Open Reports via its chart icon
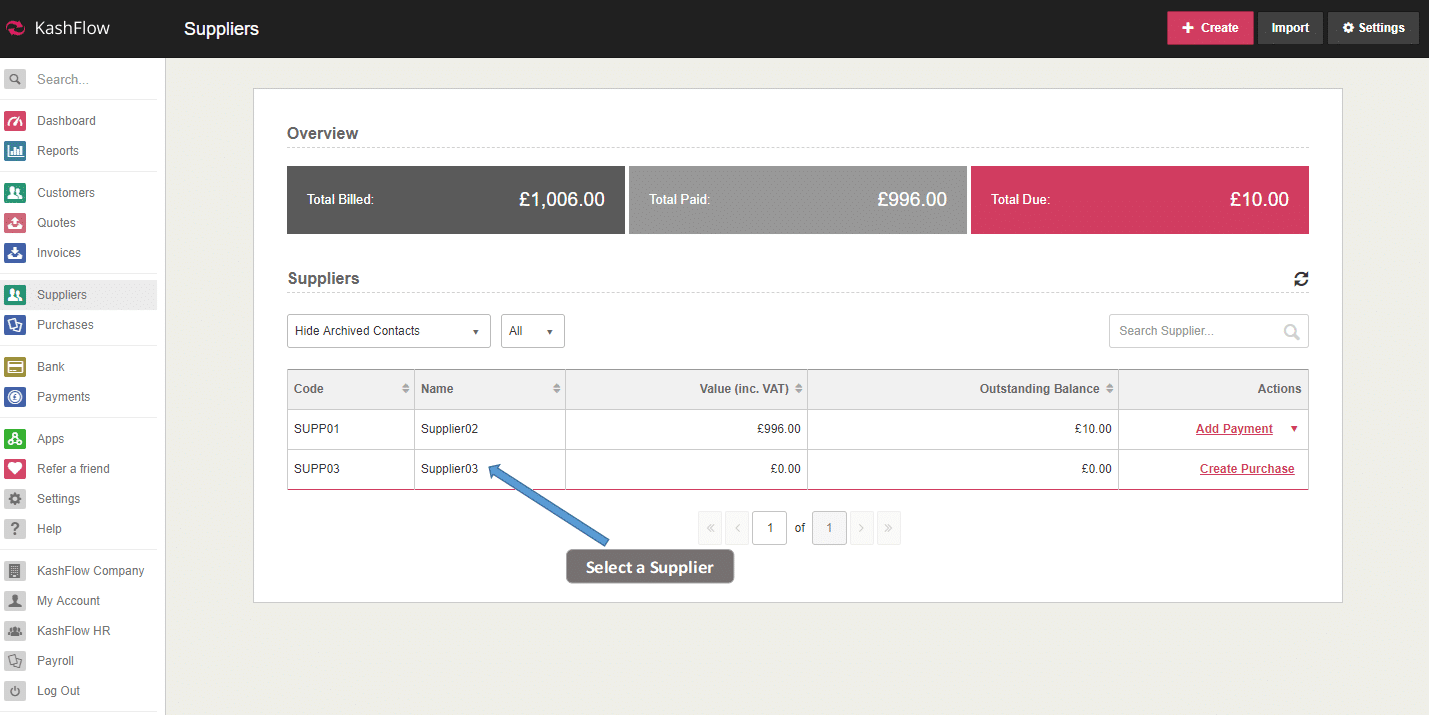The width and height of the screenshot is (1429, 715). (15, 151)
